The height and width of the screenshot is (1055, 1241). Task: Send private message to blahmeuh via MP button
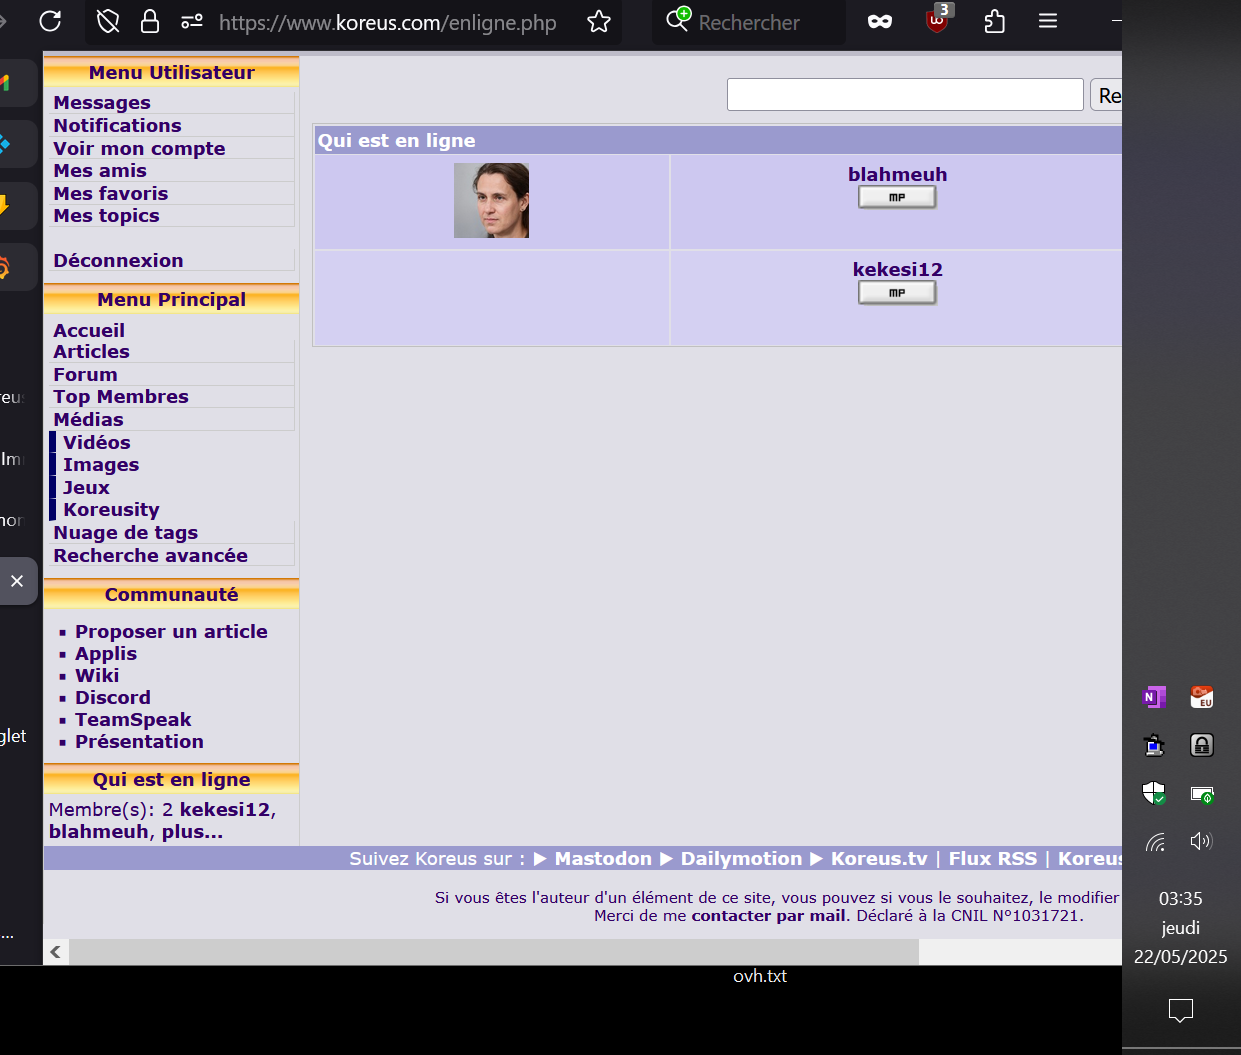[897, 198]
